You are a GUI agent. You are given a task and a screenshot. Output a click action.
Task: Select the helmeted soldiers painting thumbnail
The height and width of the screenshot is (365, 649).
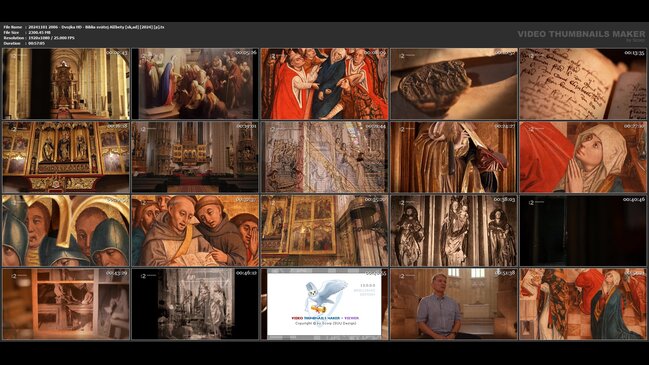[x=66, y=231]
